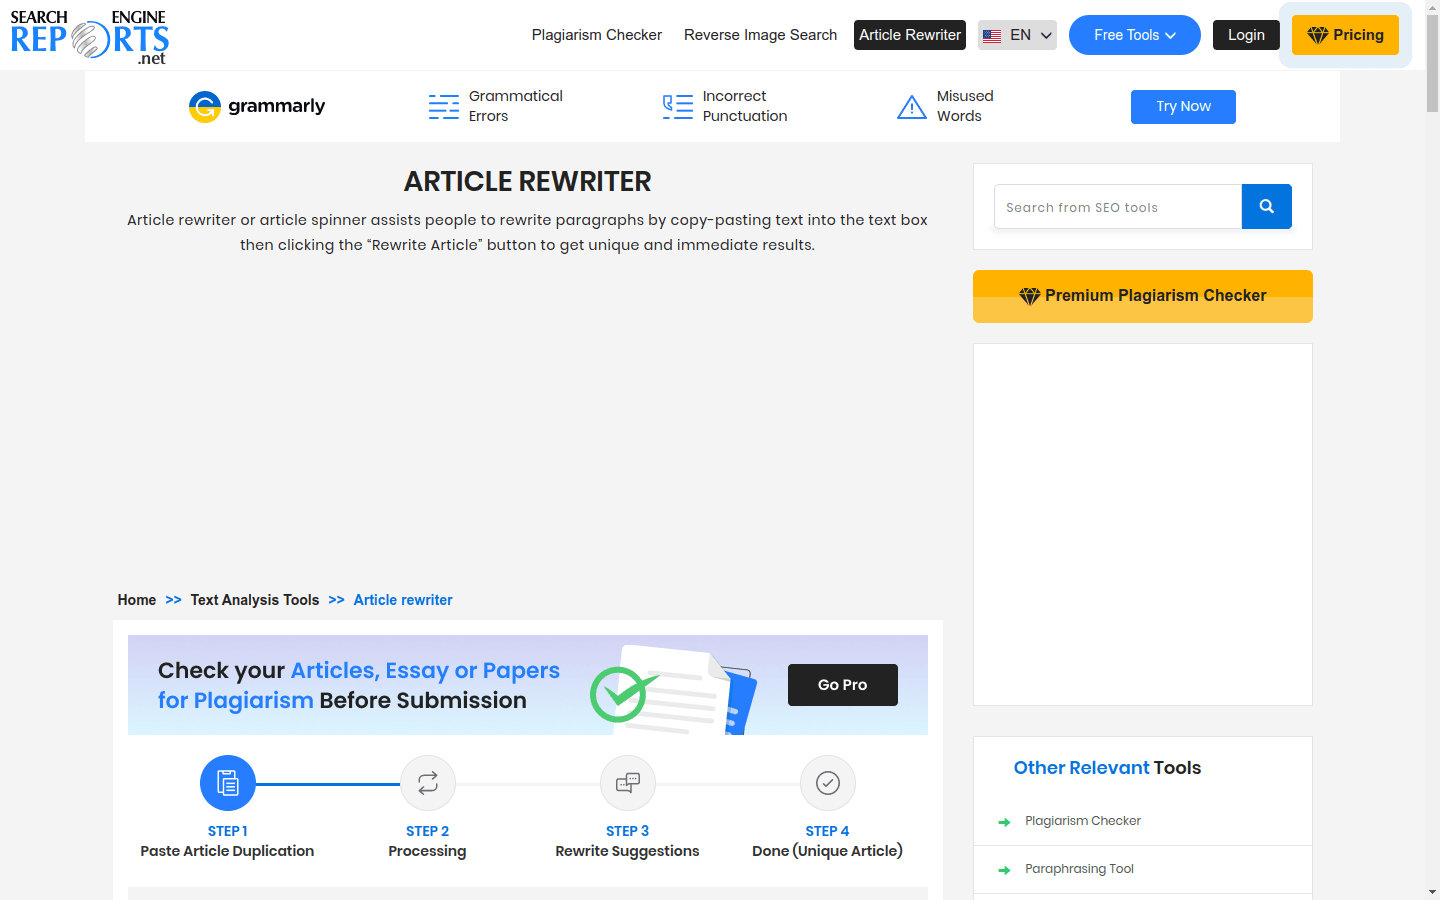Viewport: 1440px width, 900px height.
Task: Click the SearchEngineReports logo
Action: (x=88, y=35)
